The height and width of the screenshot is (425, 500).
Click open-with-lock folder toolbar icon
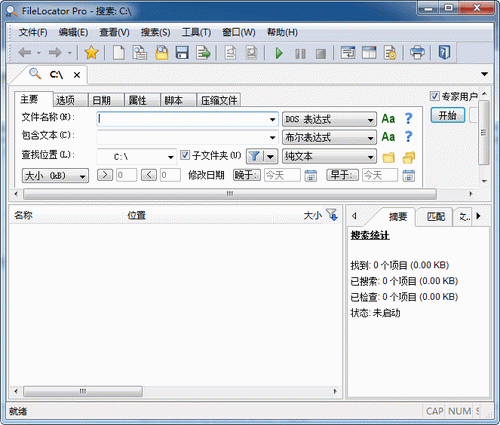tap(162, 53)
